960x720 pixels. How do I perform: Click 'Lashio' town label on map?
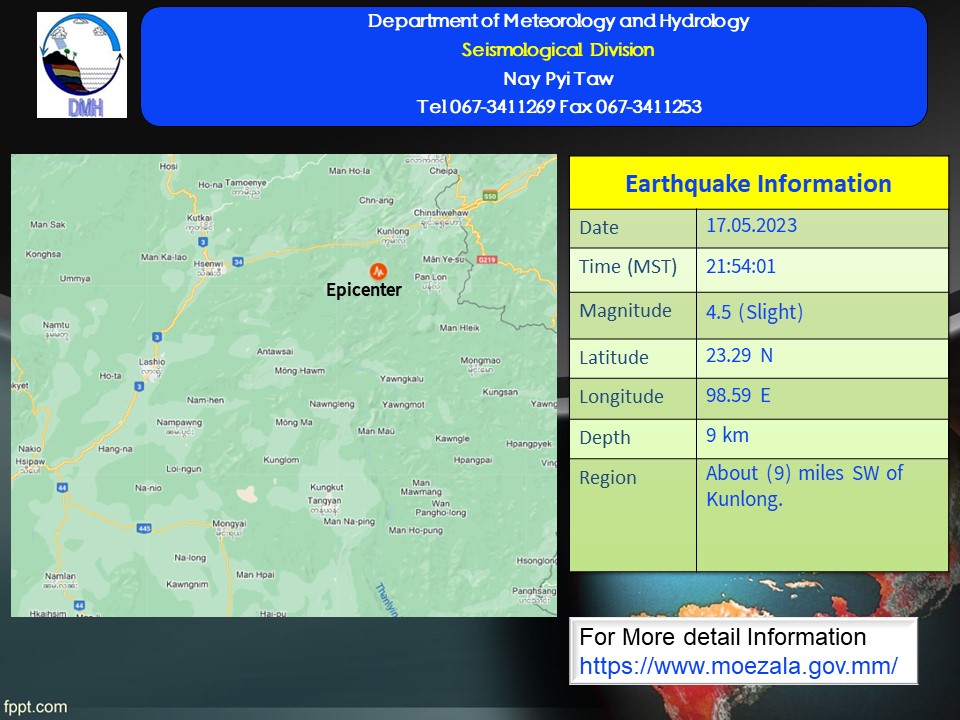click(x=152, y=362)
